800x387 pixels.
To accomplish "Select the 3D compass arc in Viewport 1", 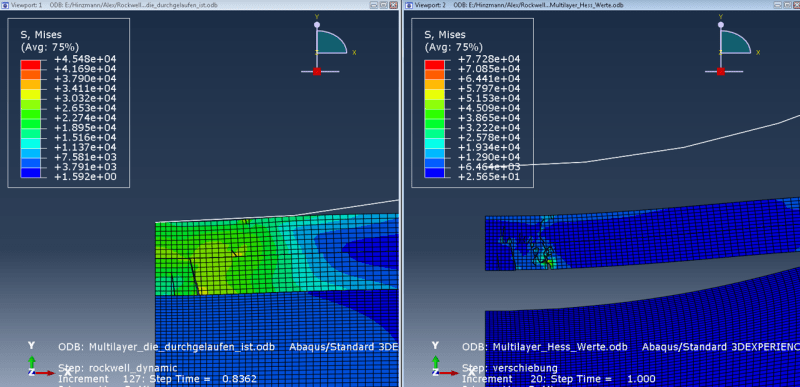I will pos(332,42).
